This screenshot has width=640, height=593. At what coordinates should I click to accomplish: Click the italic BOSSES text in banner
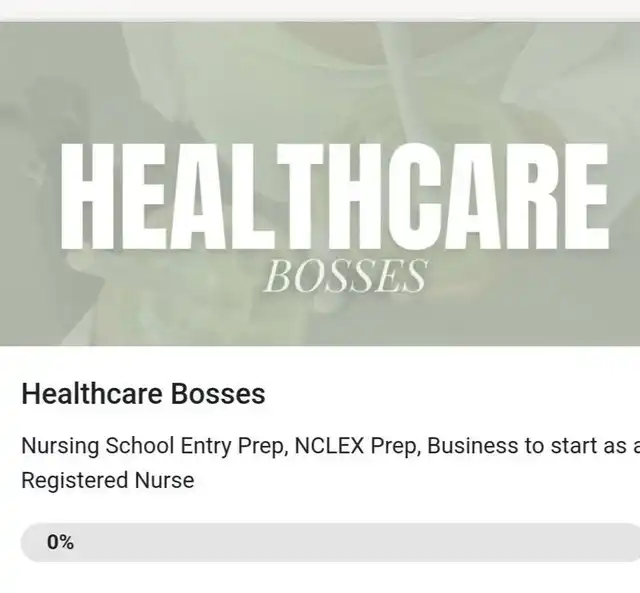(x=345, y=276)
